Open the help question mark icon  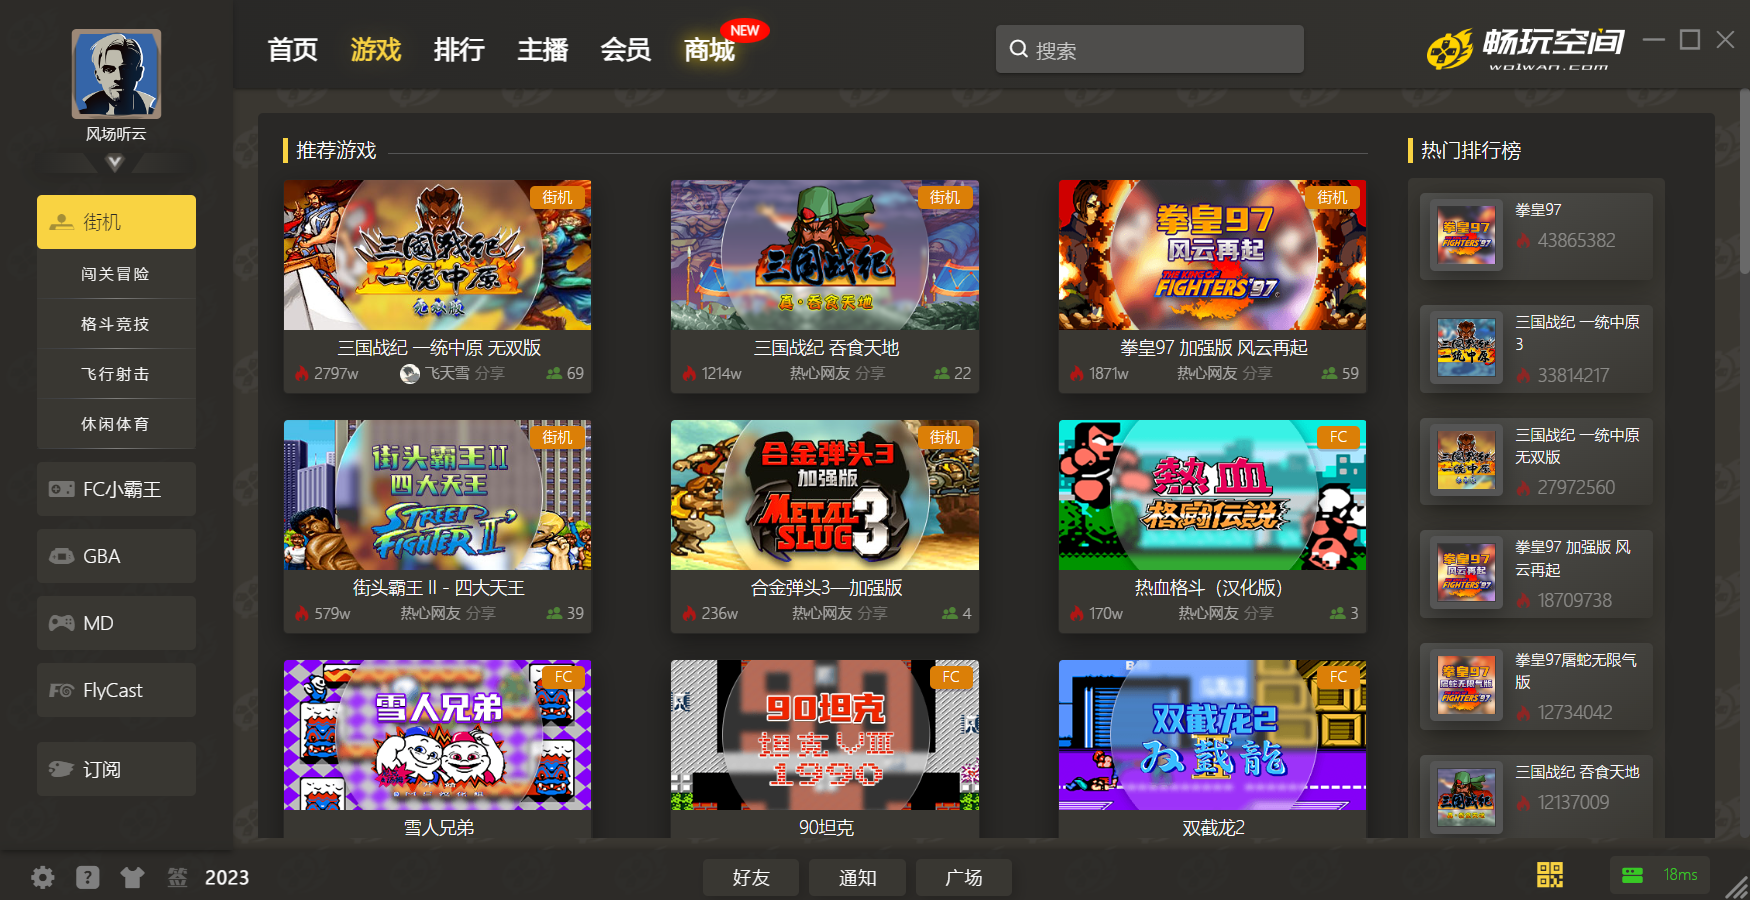(x=88, y=877)
